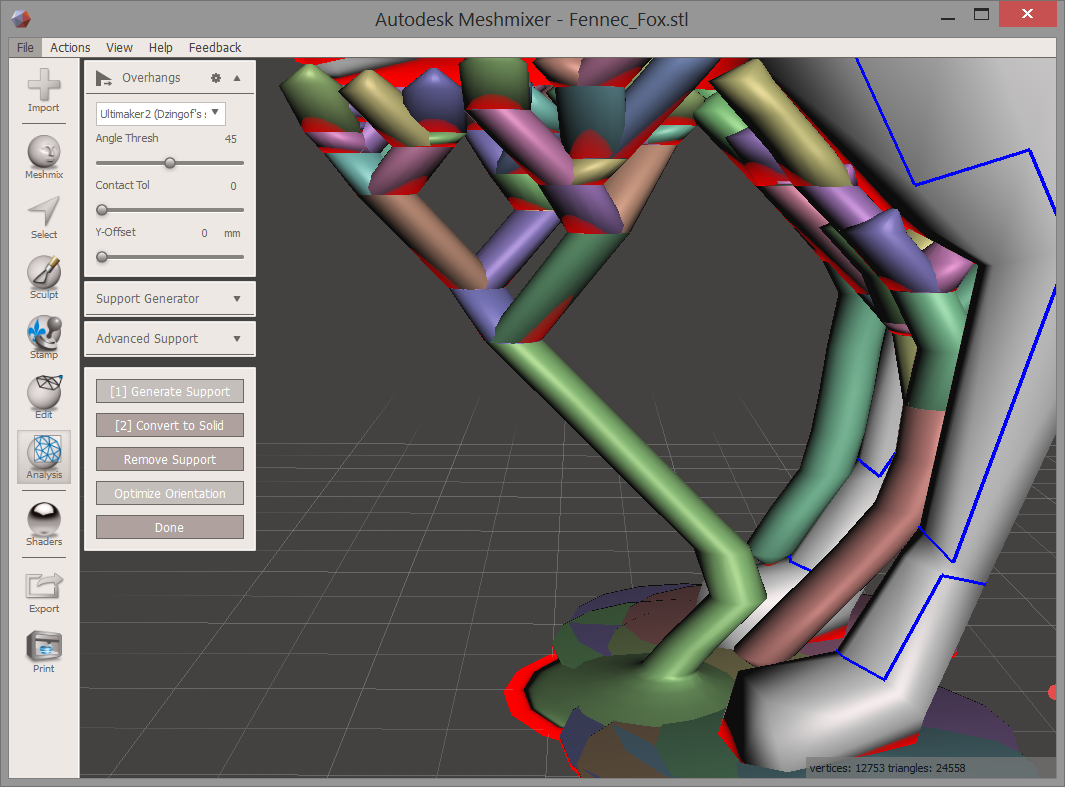Expand the Advanced Support section
This screenshot has width=1065, height=787.
click(170, 338)
